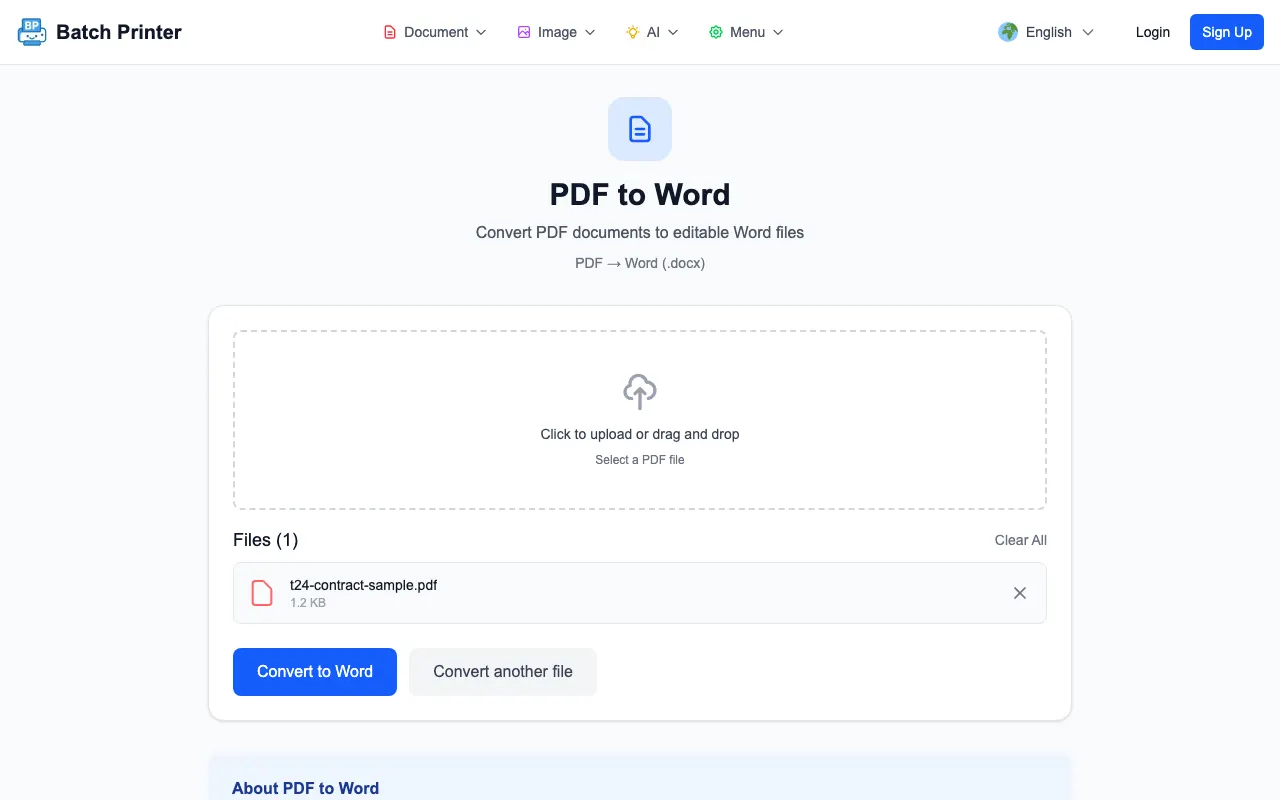Screen dimensions: 1280x800
Task: Click the PDF to Word page title
Action: 640,194
